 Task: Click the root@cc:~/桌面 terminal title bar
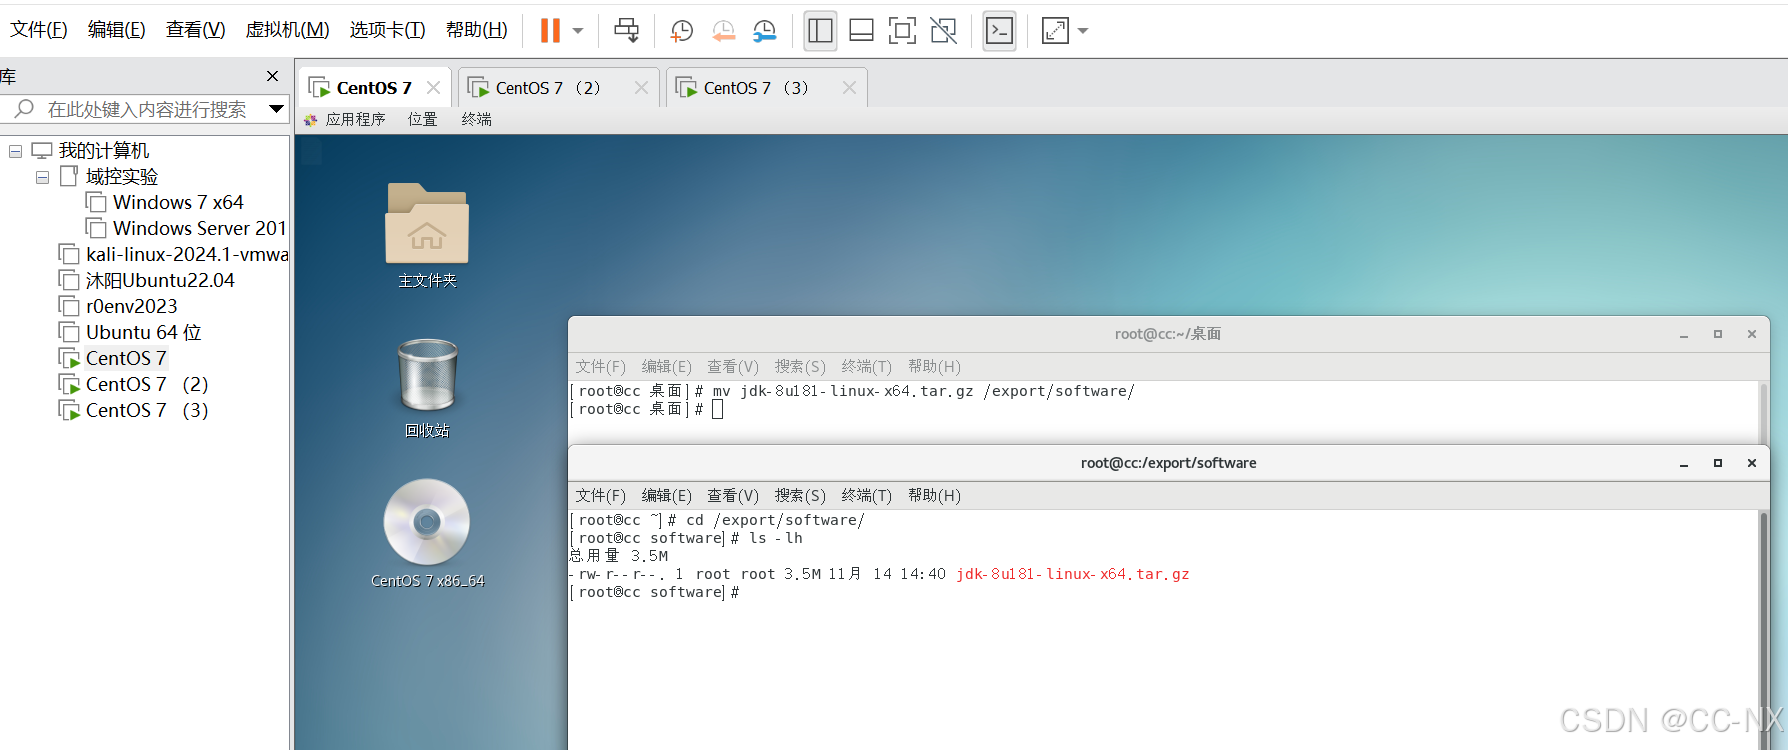tap(1168, 334)
